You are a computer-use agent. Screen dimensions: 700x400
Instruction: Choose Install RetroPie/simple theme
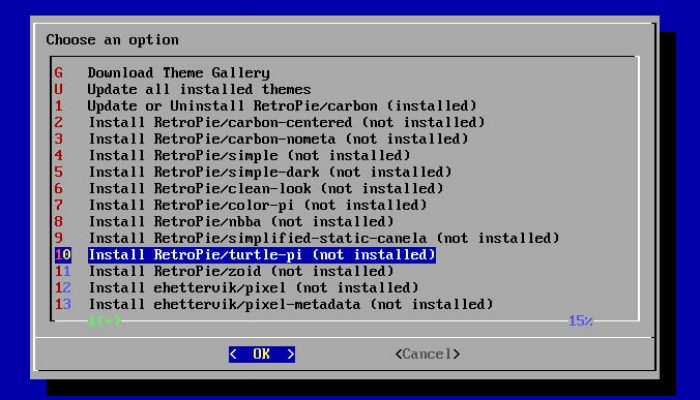(233, 155)
